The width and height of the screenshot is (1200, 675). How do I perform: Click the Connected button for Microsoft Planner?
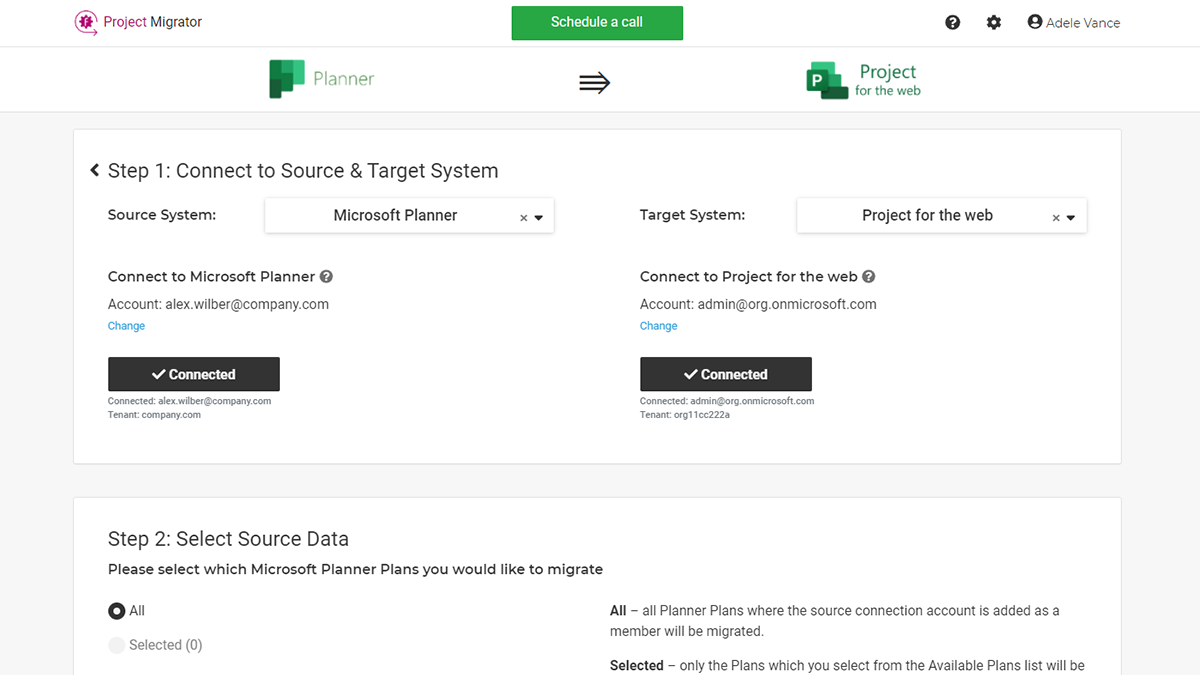tap(193, 374)
